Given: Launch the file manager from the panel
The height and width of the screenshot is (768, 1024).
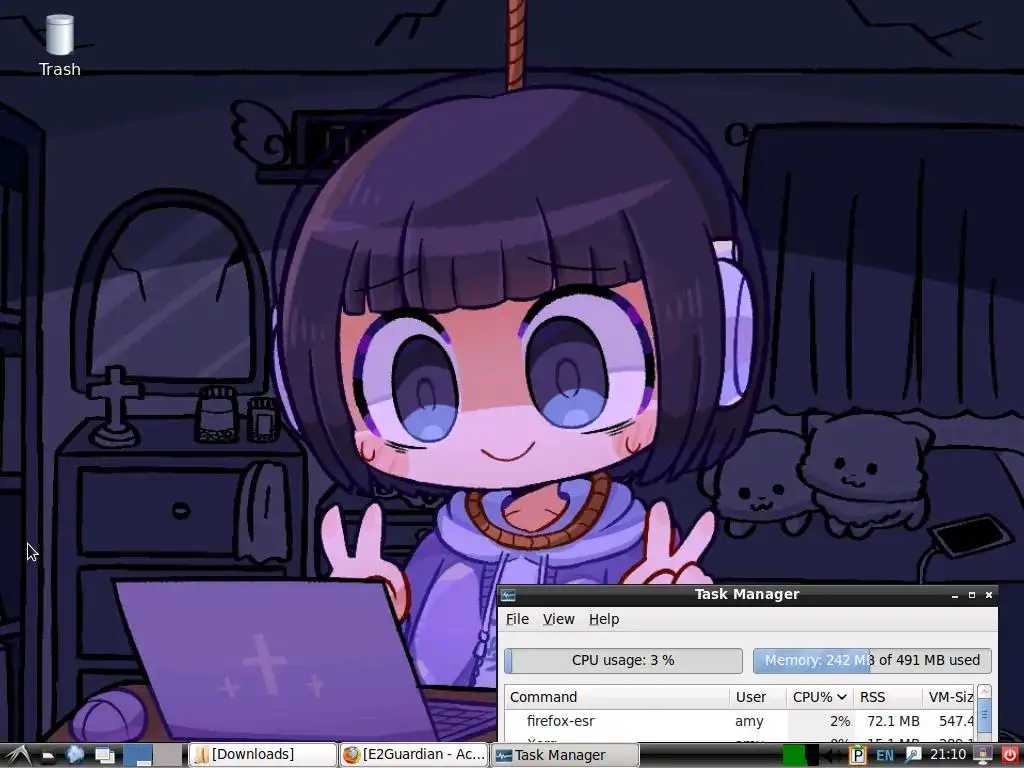Looking at the screenshot, I should tap(48, 756).
